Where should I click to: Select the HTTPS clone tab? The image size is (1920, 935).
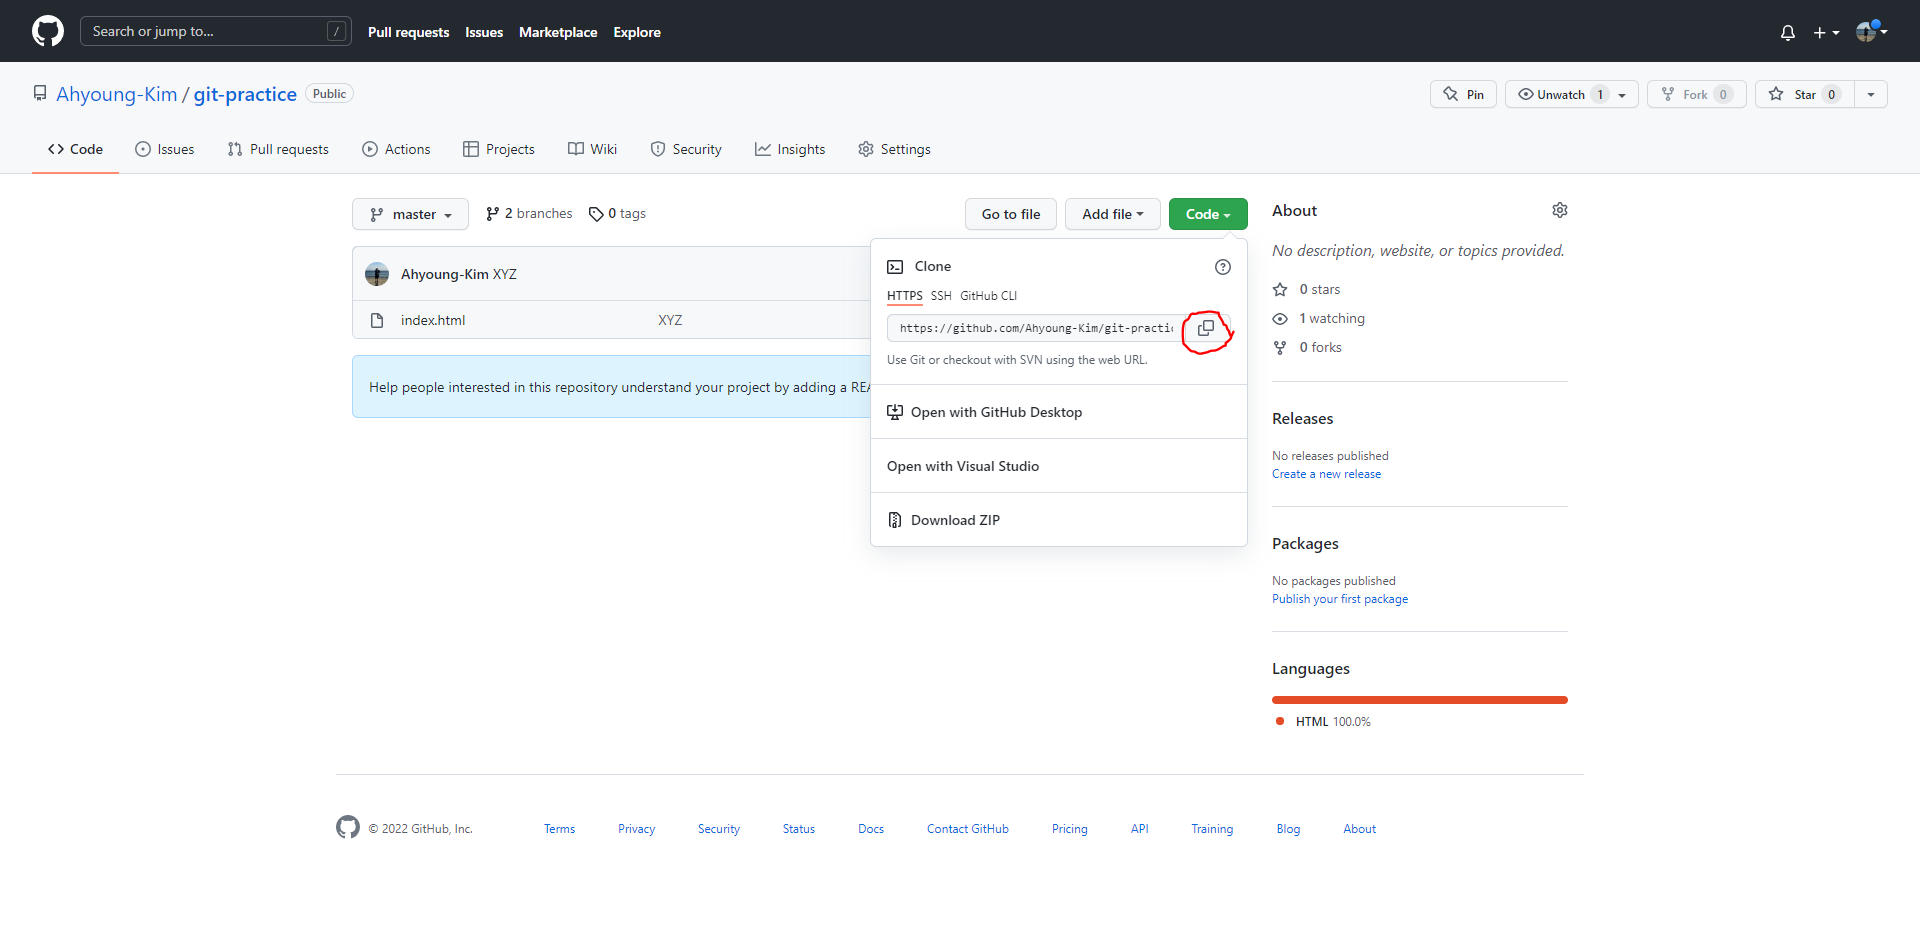tap(905, 296)
